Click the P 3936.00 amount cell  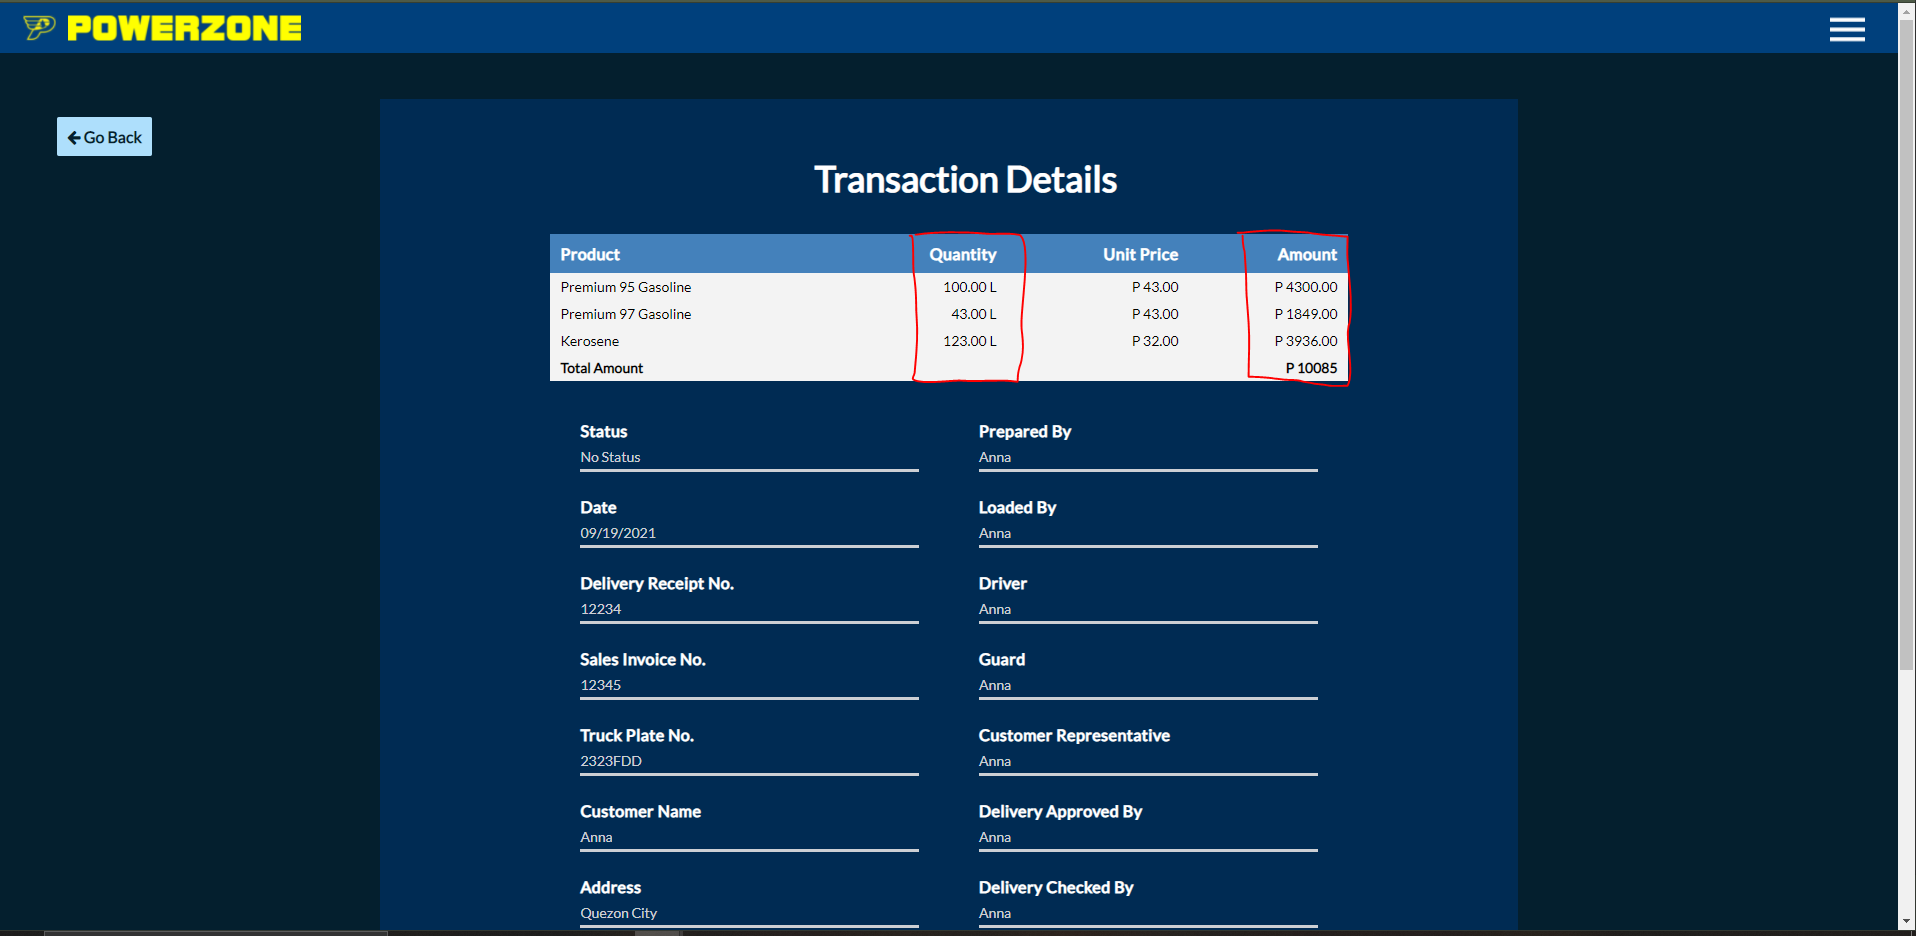pos(1305,341)
